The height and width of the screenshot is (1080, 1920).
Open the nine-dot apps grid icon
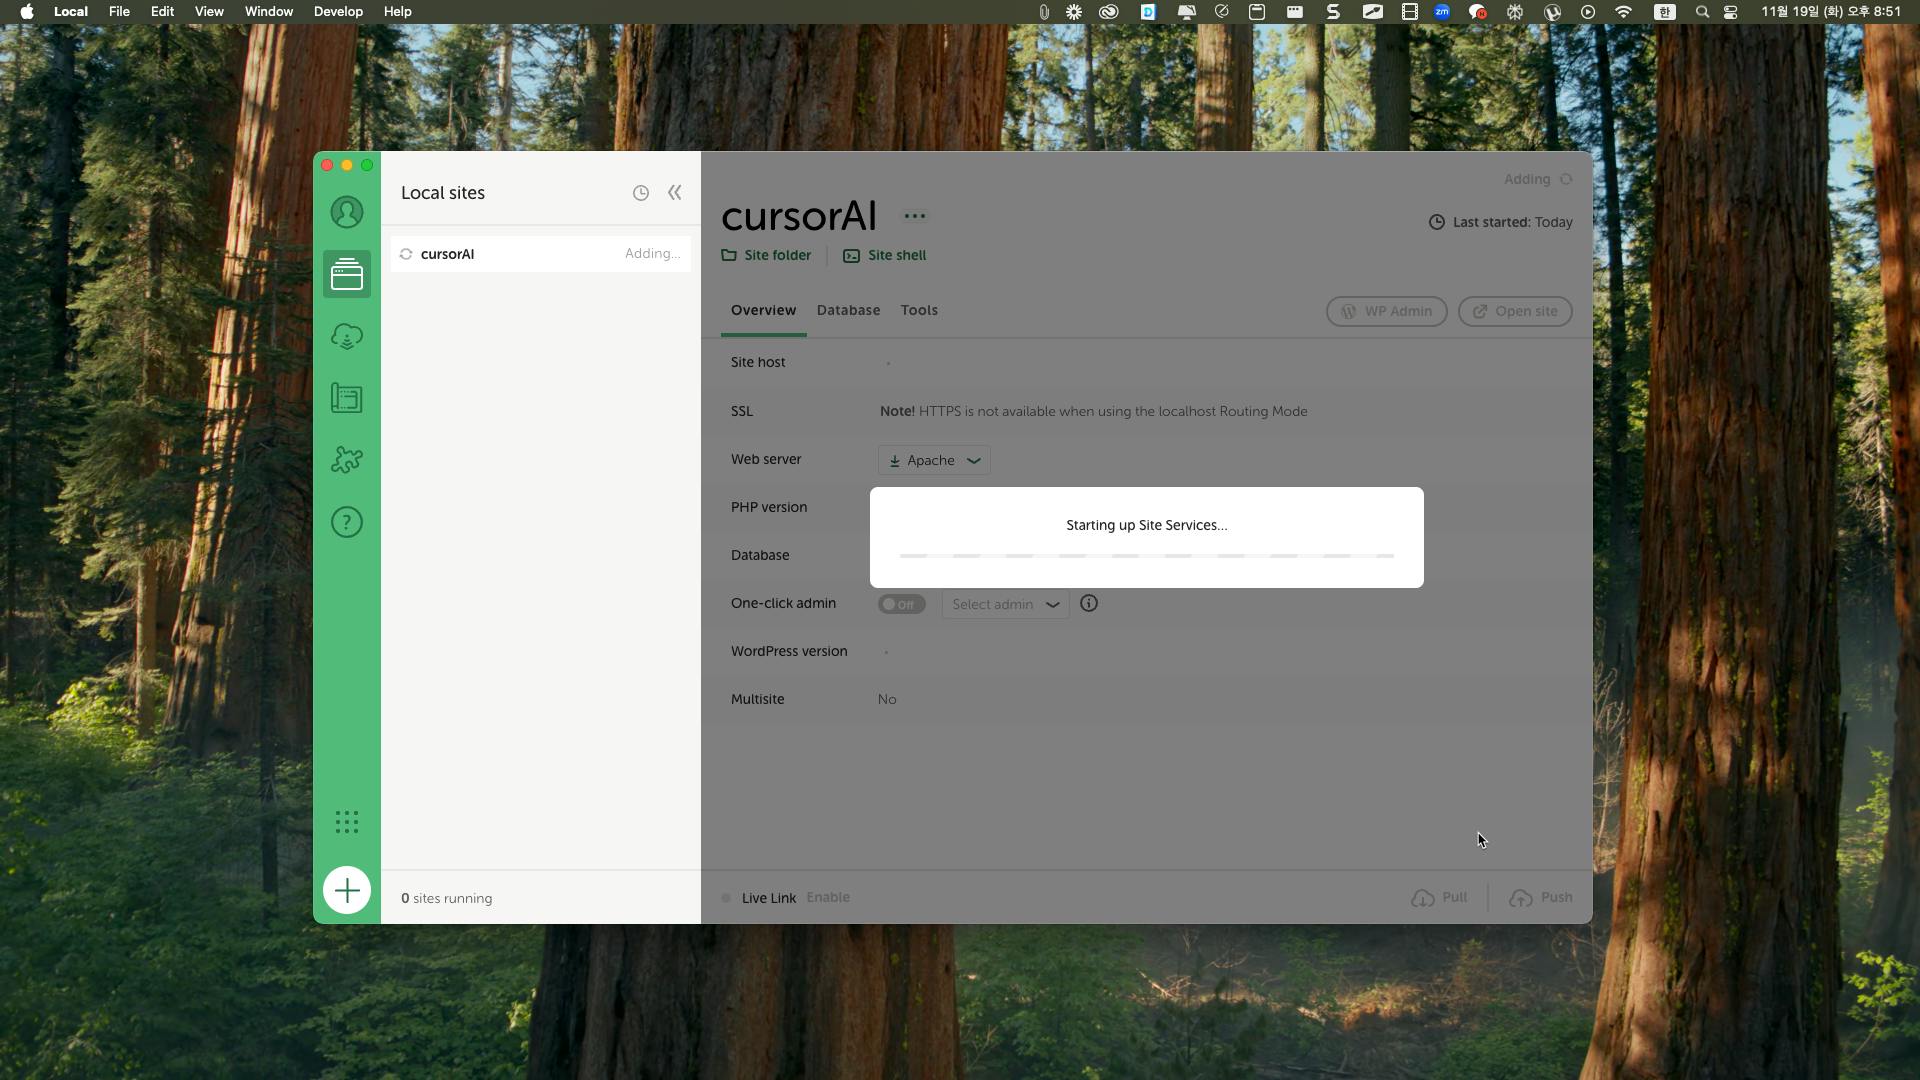(x=347, y=822)
